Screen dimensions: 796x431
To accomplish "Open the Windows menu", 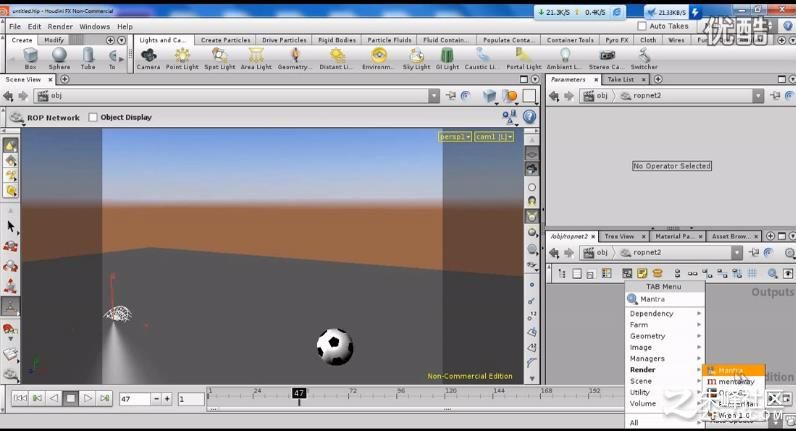I will tap(94, 26).
